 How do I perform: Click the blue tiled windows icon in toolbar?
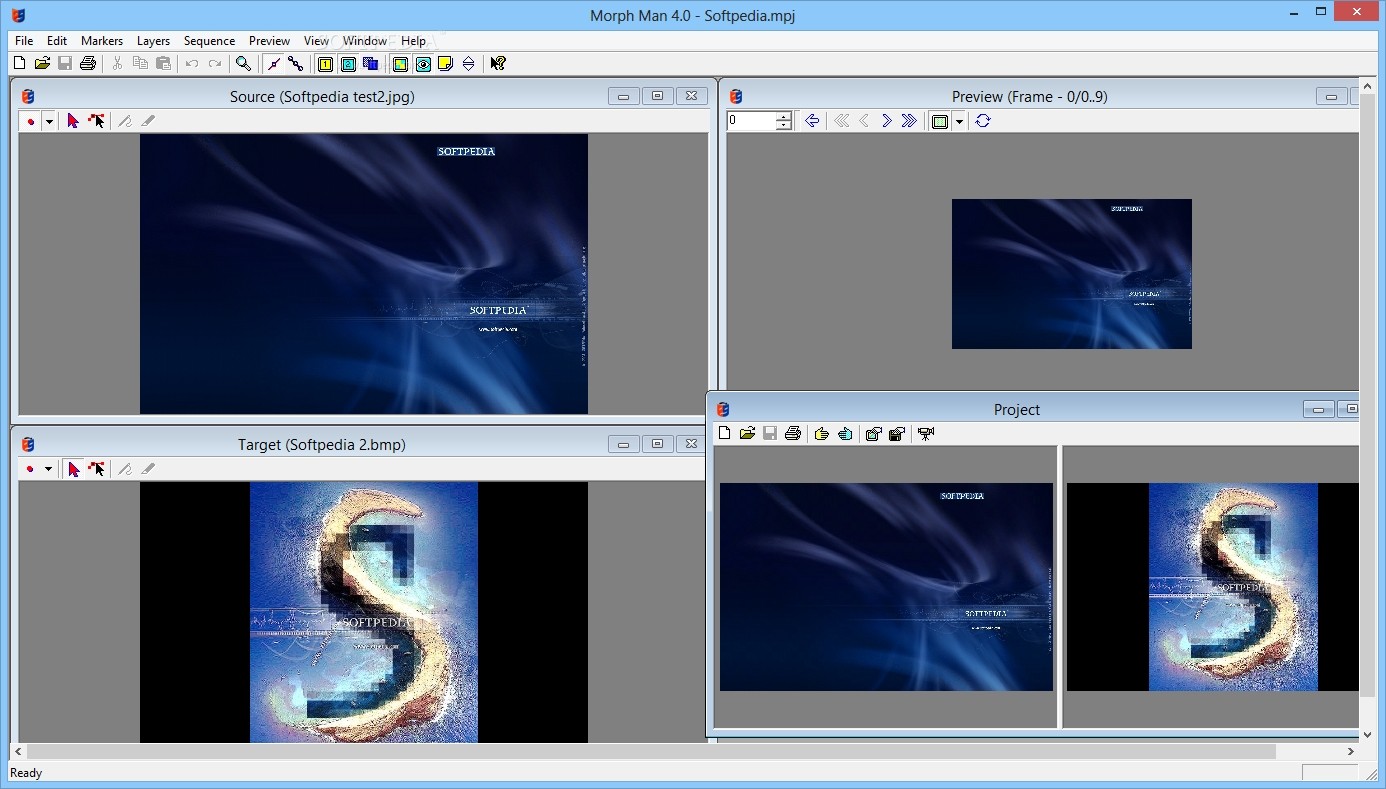click(x=371, y=64)
